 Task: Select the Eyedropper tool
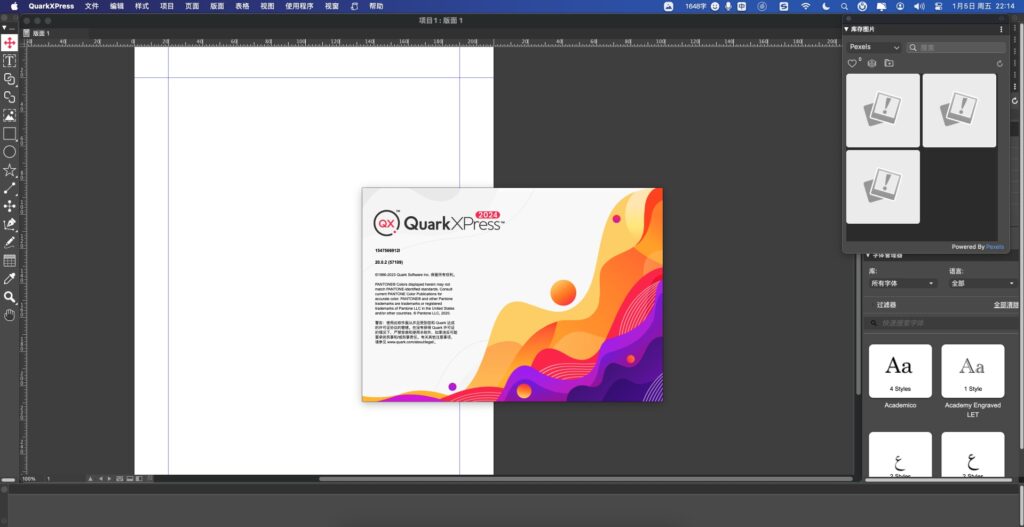9,279
